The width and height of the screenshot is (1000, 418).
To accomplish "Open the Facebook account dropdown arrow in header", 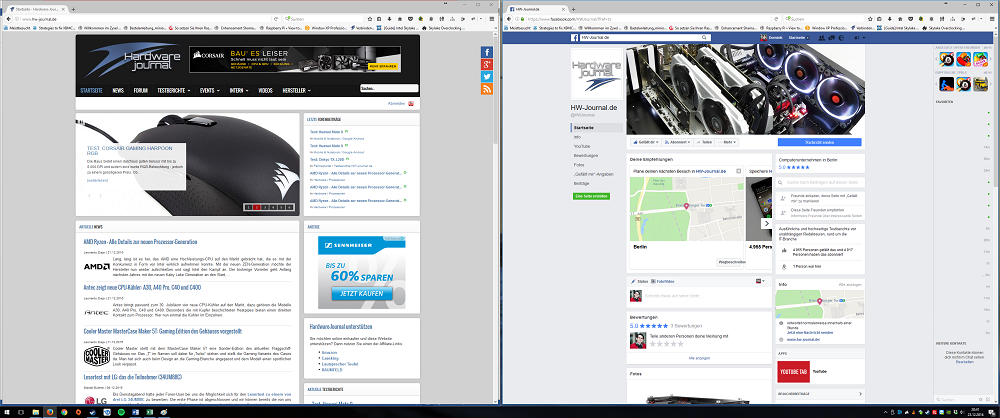I will pyautogui.click(x=865, y=38).
